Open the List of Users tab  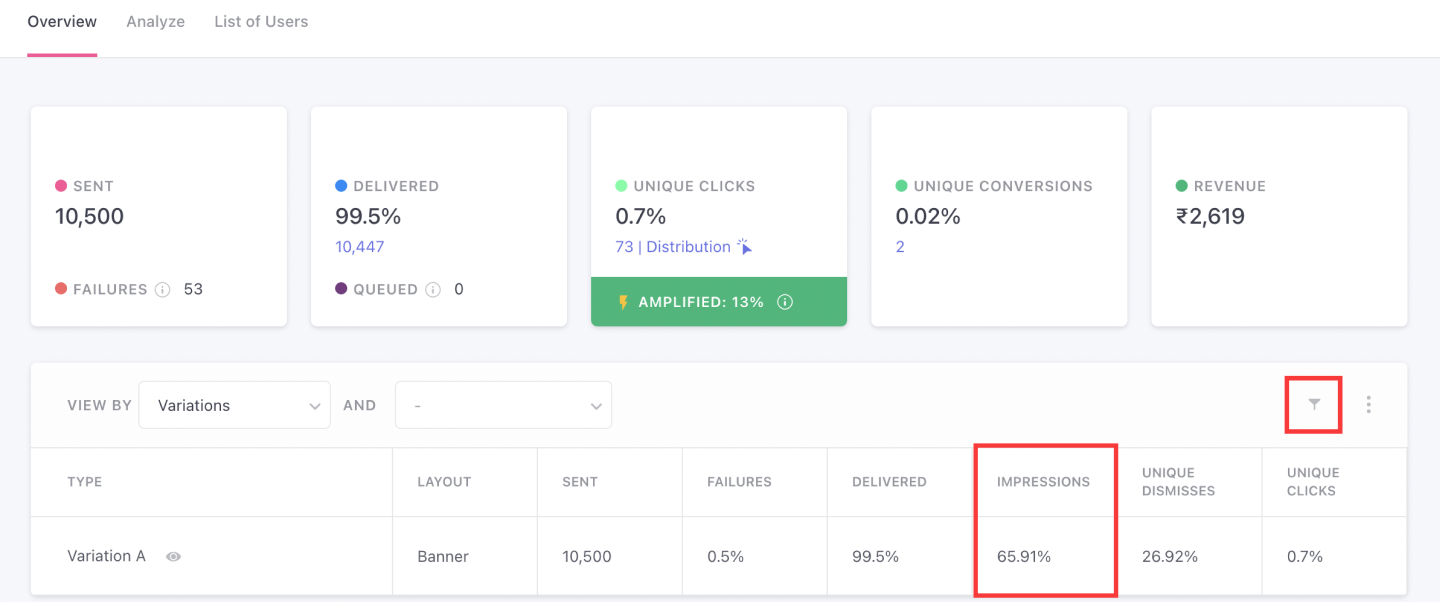[x=261, y=21]
